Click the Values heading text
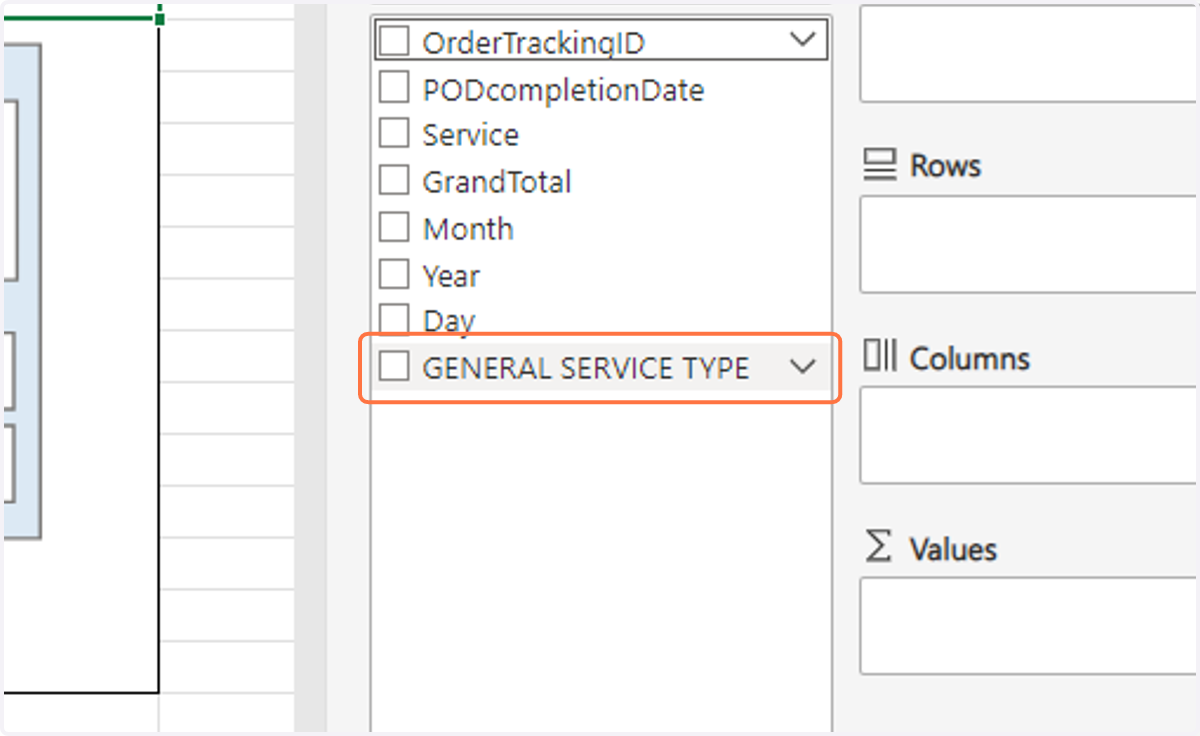This screenshot has width=1200, height=736. pos(952,549)
